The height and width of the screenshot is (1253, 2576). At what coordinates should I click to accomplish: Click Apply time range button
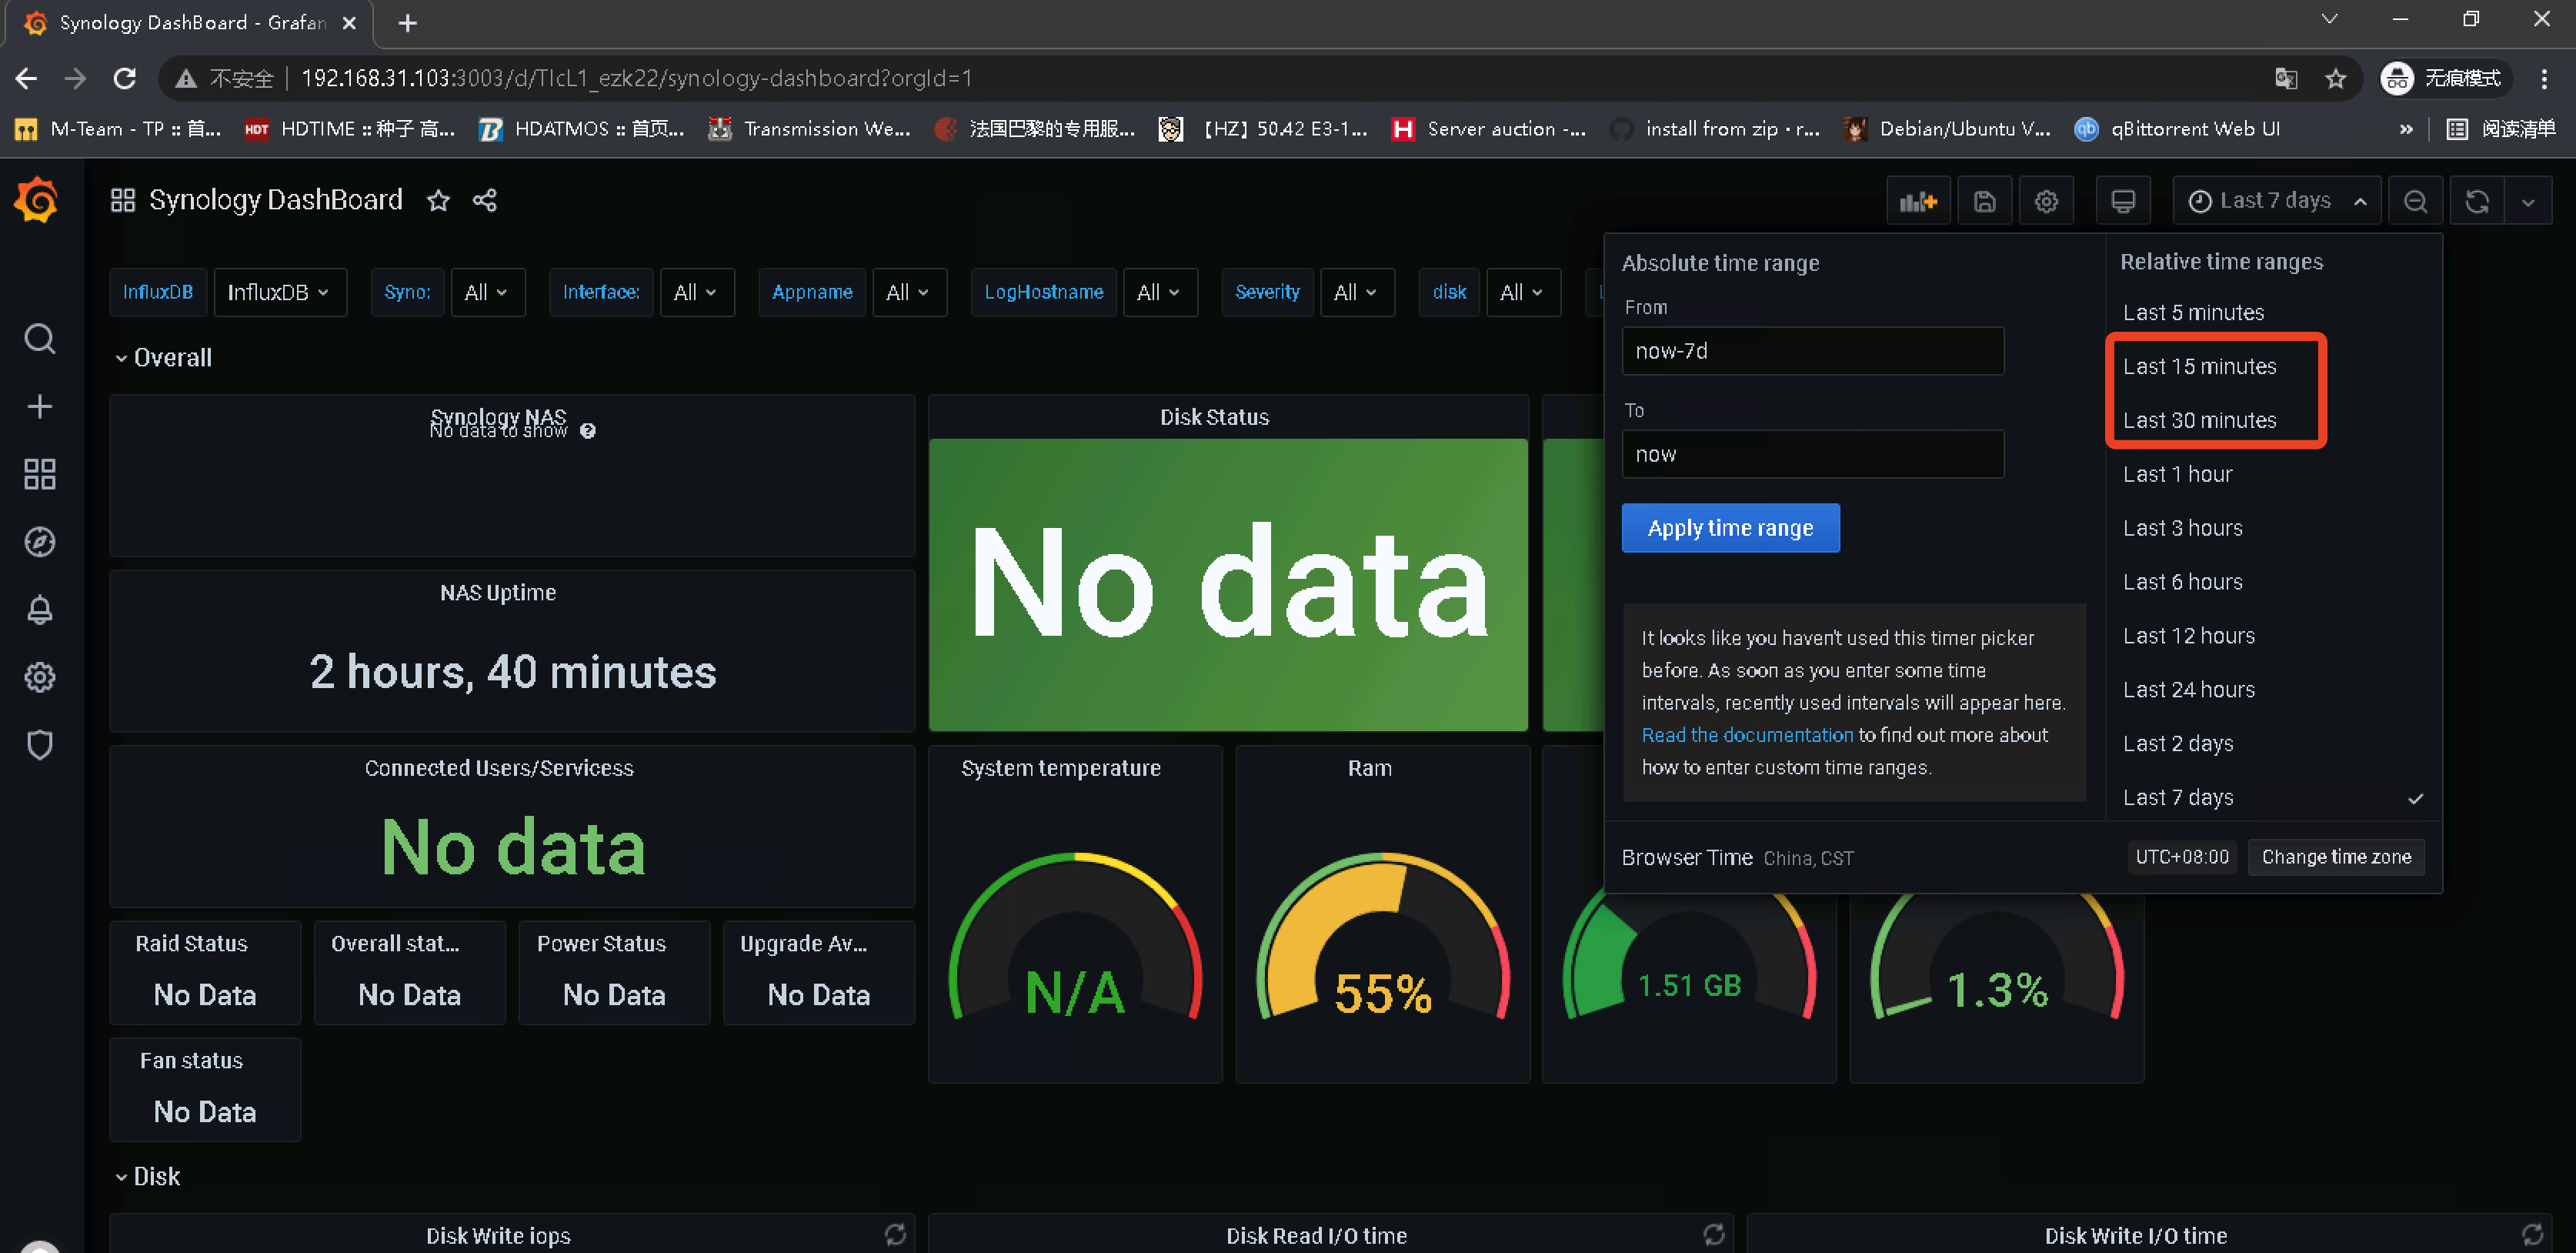(x=1730, y=528)
